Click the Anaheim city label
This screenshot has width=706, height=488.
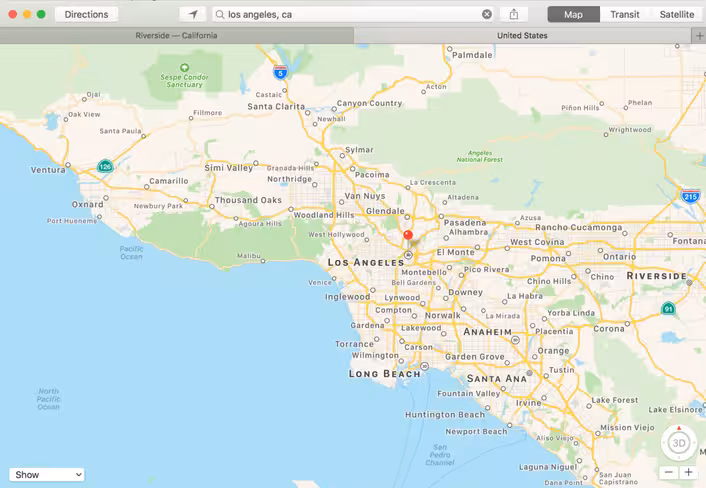488,332
